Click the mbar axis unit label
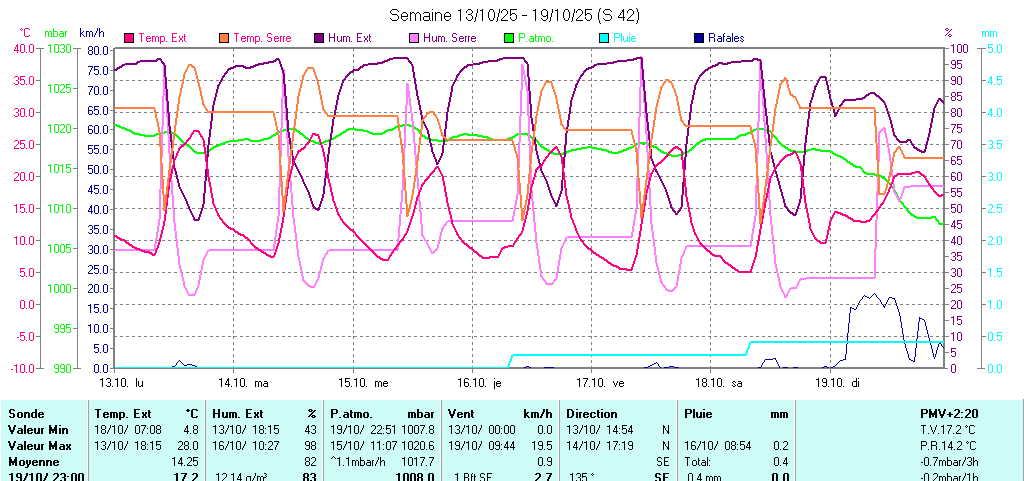 pyautogui.click(x=56, y=32)
